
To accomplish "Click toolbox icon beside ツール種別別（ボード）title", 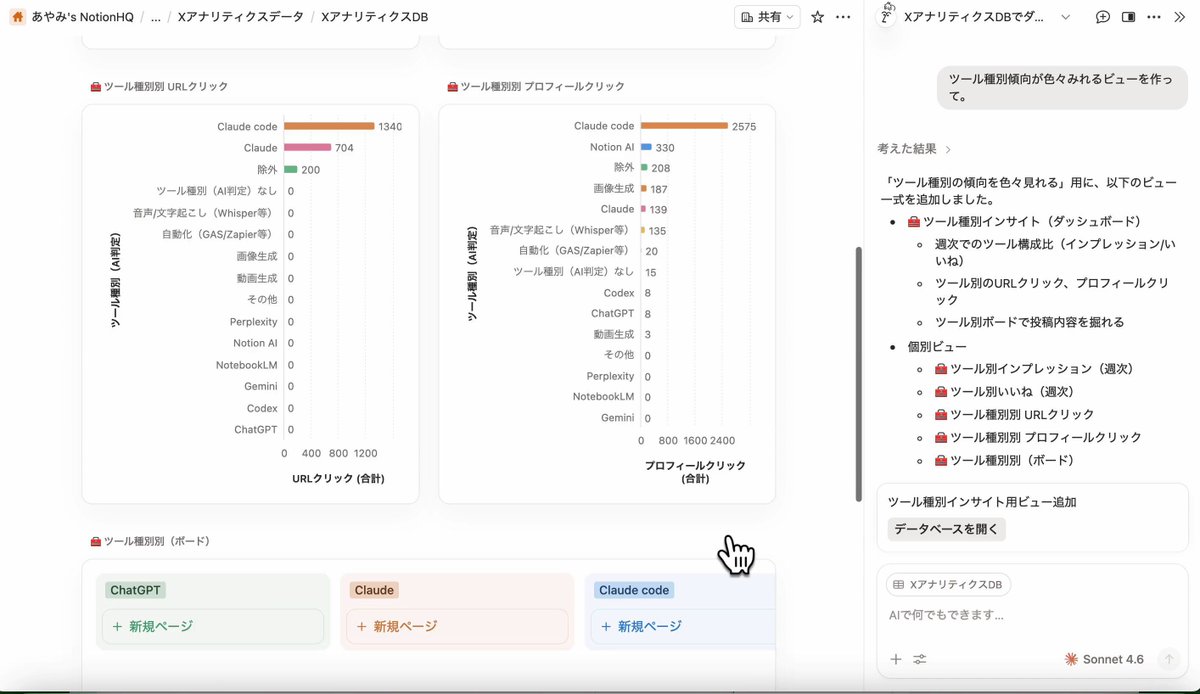I will 96,541.
